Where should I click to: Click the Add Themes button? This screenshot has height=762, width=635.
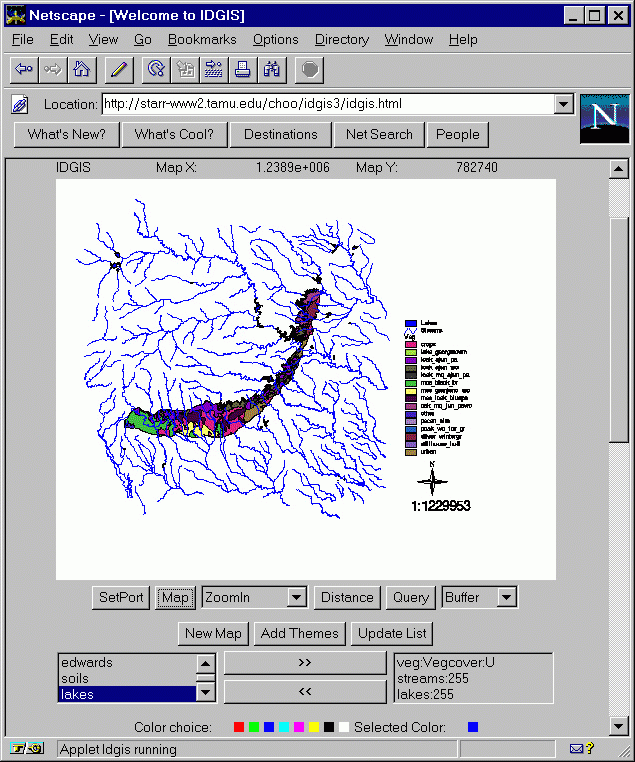(x=299, y=634)
